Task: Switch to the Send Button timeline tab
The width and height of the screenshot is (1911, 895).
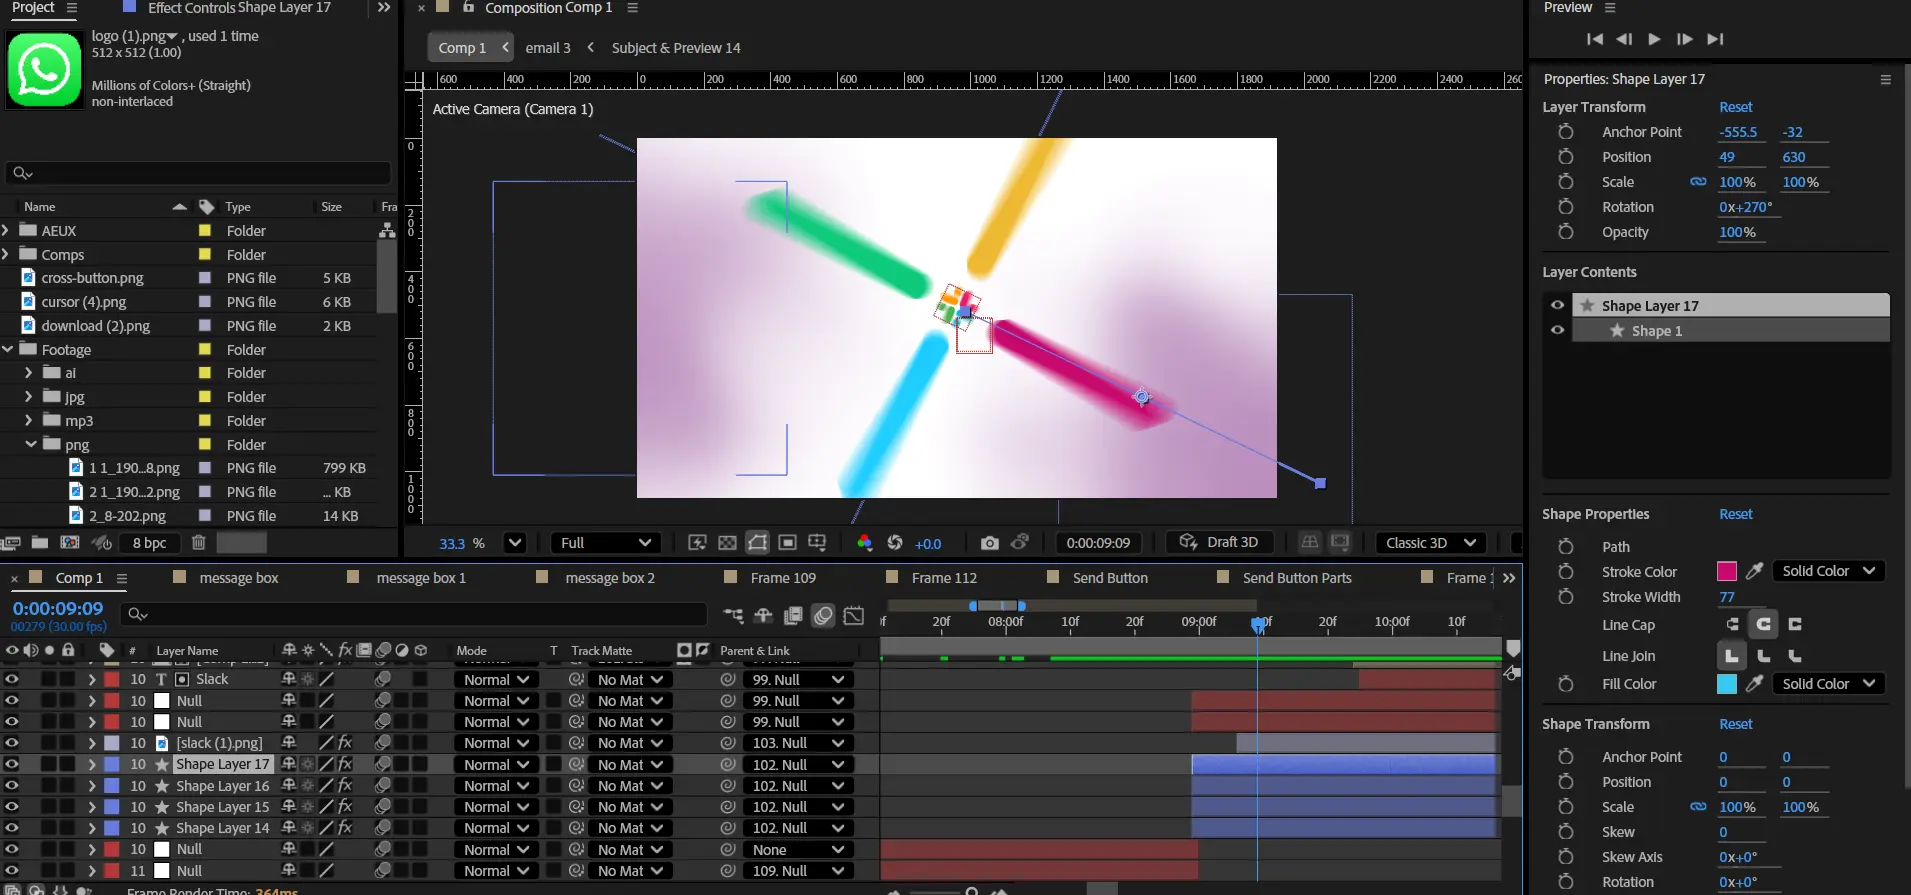Action: (1109, 578)
